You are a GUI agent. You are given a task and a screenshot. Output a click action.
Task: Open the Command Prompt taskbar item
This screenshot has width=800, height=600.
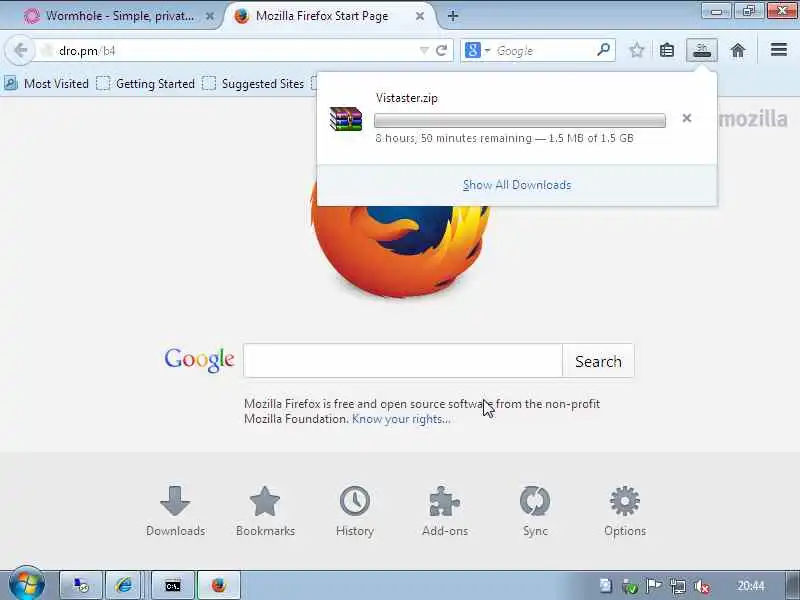[x=173, y=586]
